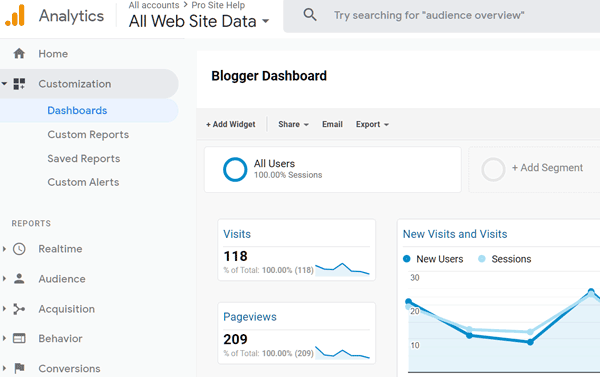This screenshot has height=377, width=600.
Task: Open New Visits and Visits widget title
Action: tap(455, 234)
